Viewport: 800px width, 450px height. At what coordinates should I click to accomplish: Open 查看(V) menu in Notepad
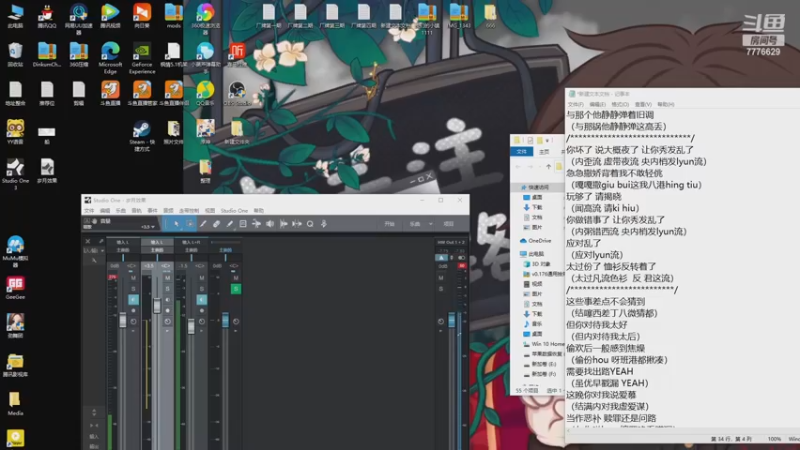pos(643,105)
